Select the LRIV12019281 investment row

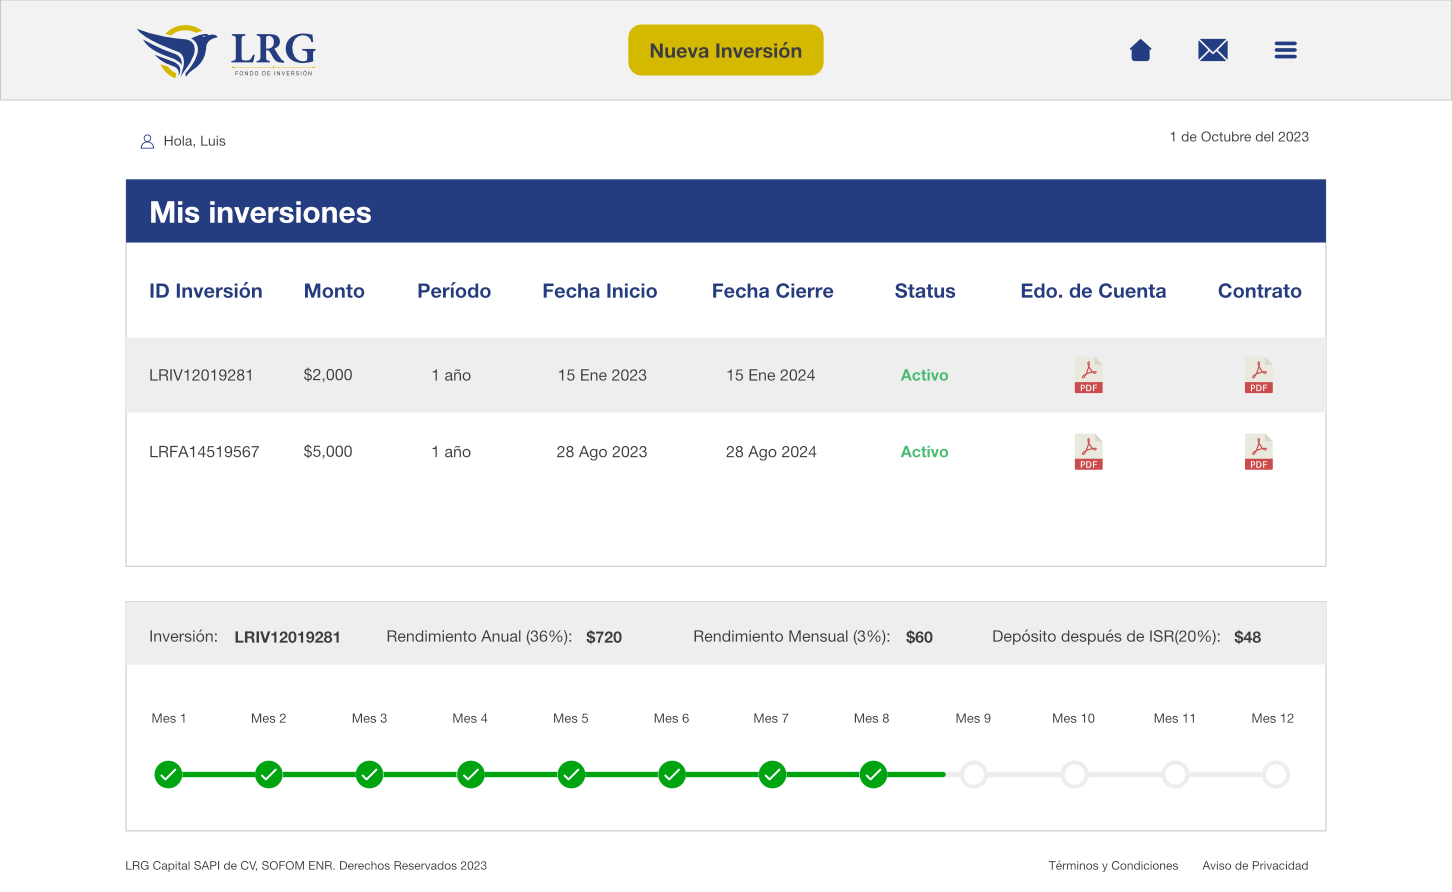[x=201, y=375]
